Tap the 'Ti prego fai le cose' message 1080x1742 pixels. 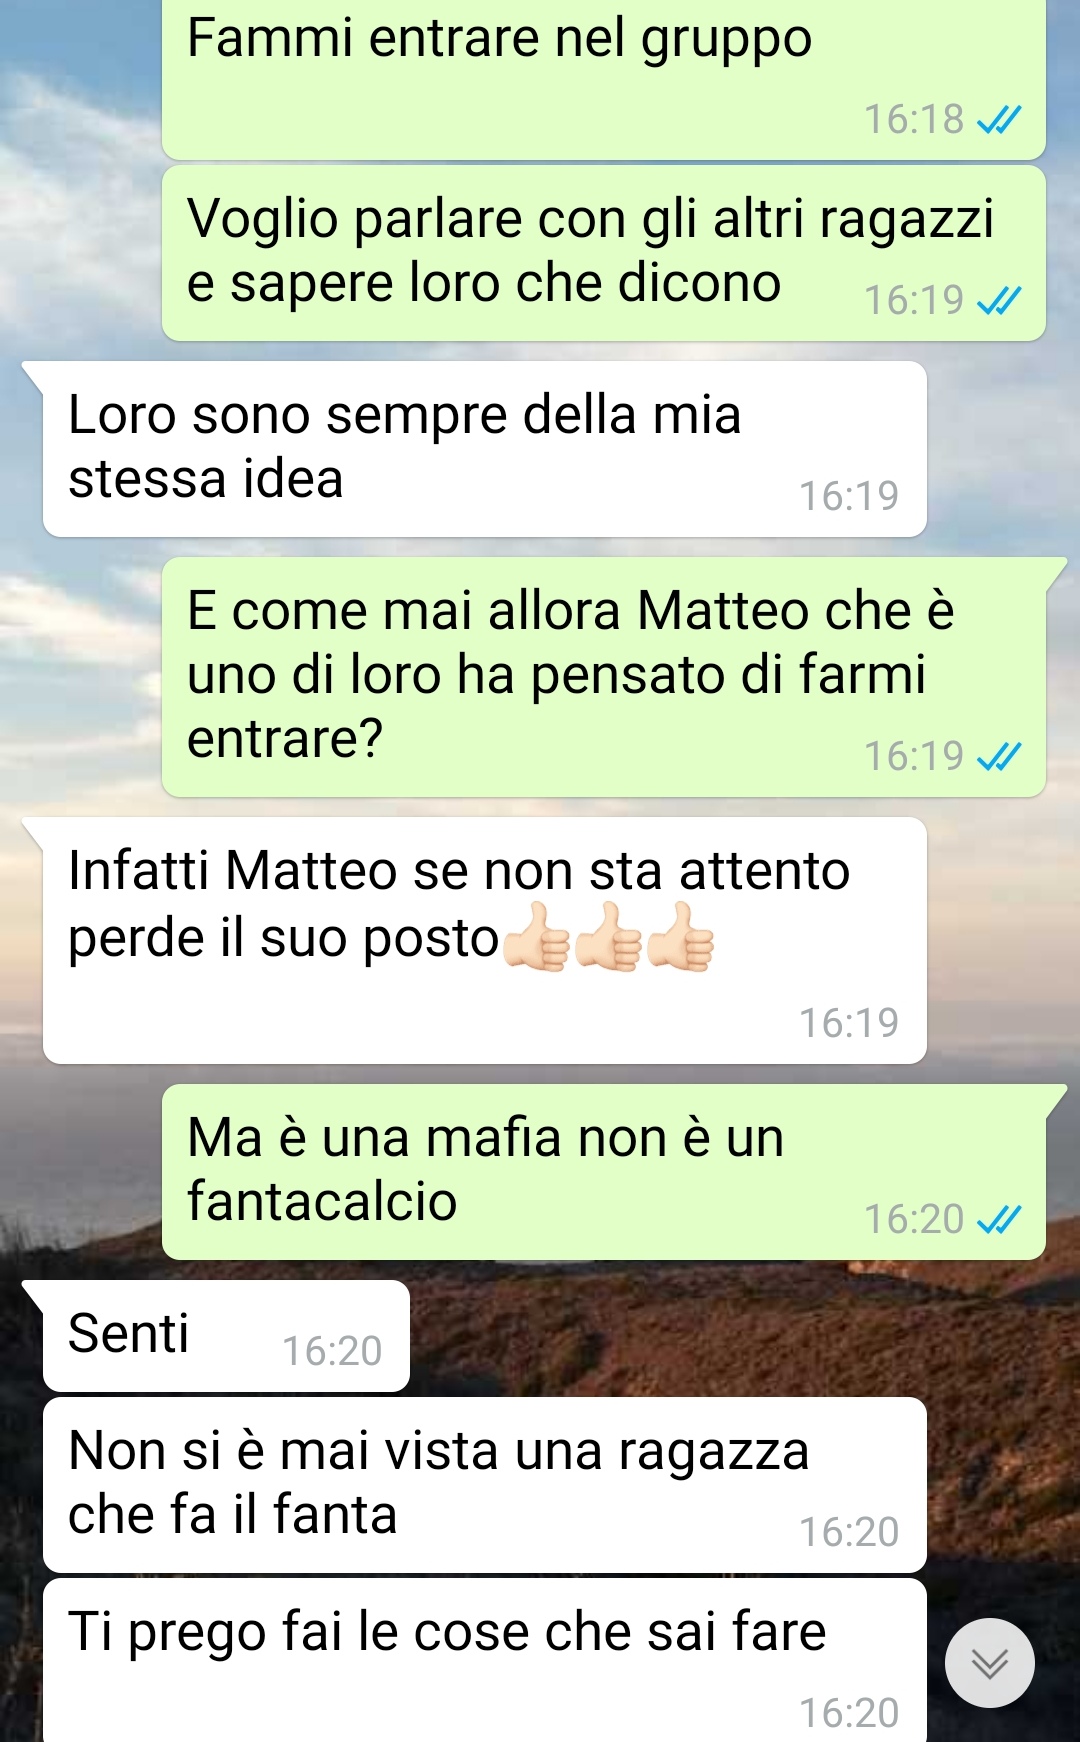coord(484,1661)
